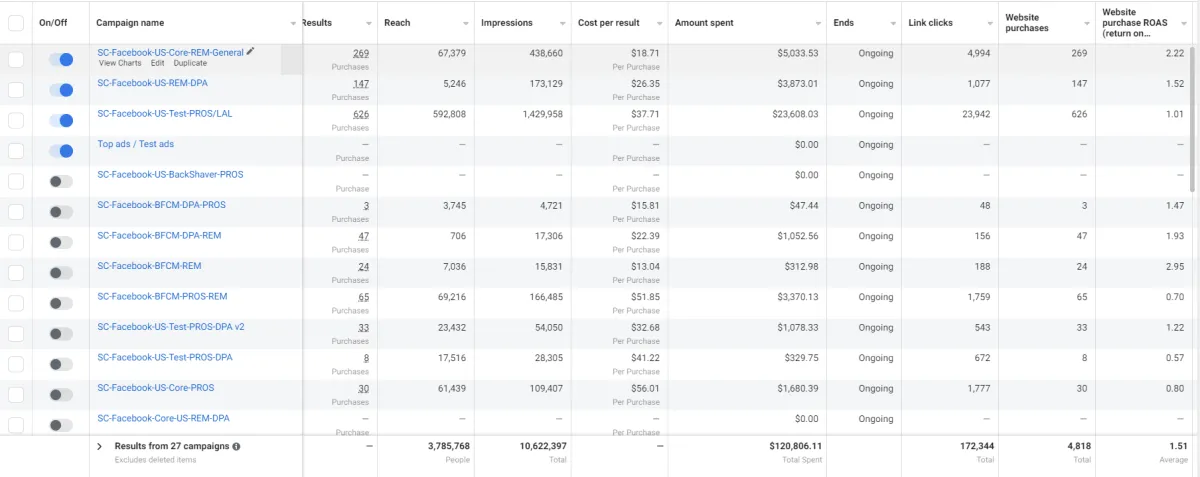The width and height of the screenshot is (1200, 477).
Task: Tick the checkbox for Top ads / Test ads
Action: (16, 151)
